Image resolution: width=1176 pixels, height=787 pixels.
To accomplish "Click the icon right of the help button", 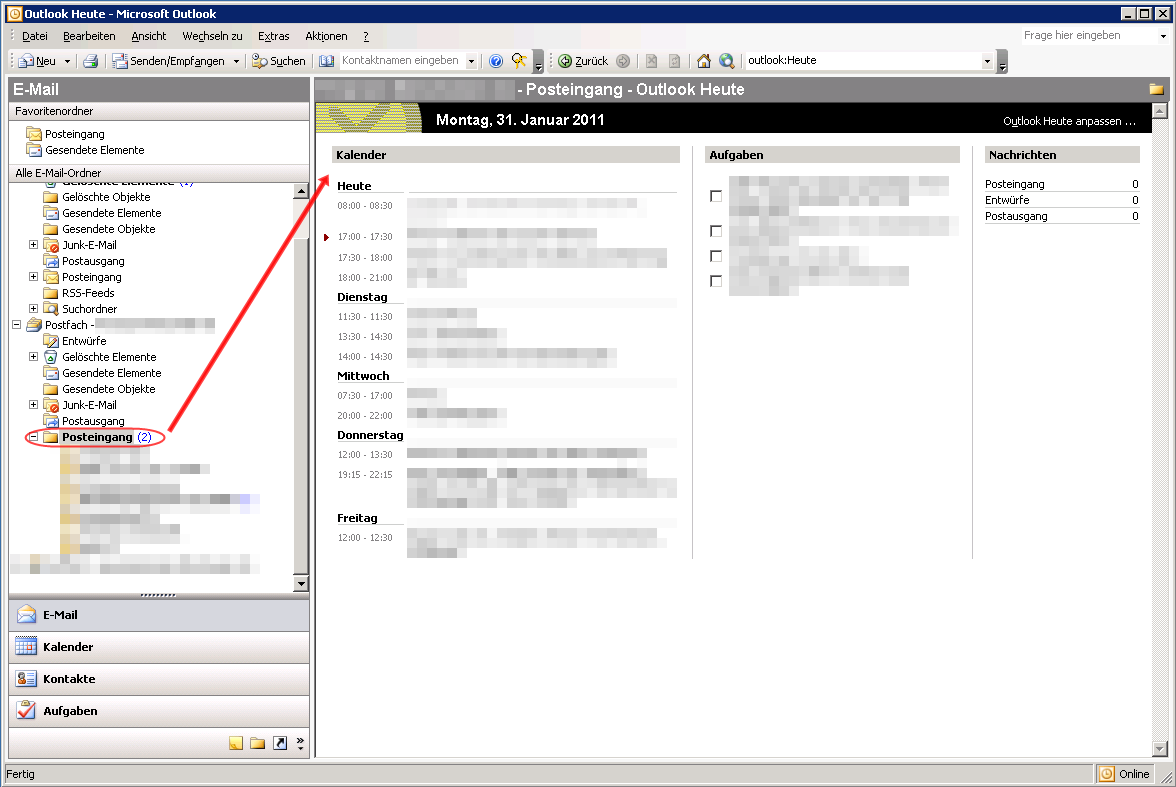I will tap(519, 61).
